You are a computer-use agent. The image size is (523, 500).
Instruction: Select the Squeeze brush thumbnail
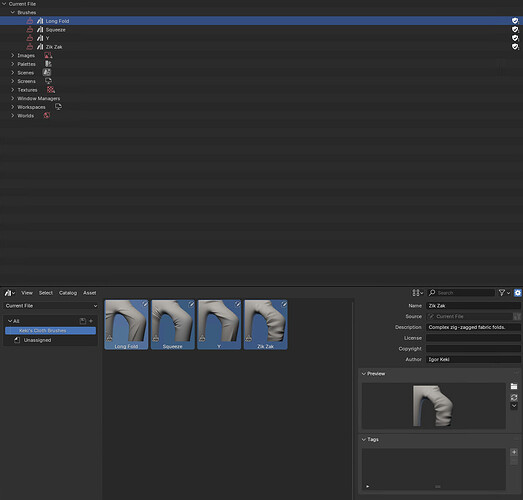click(172, 325)
